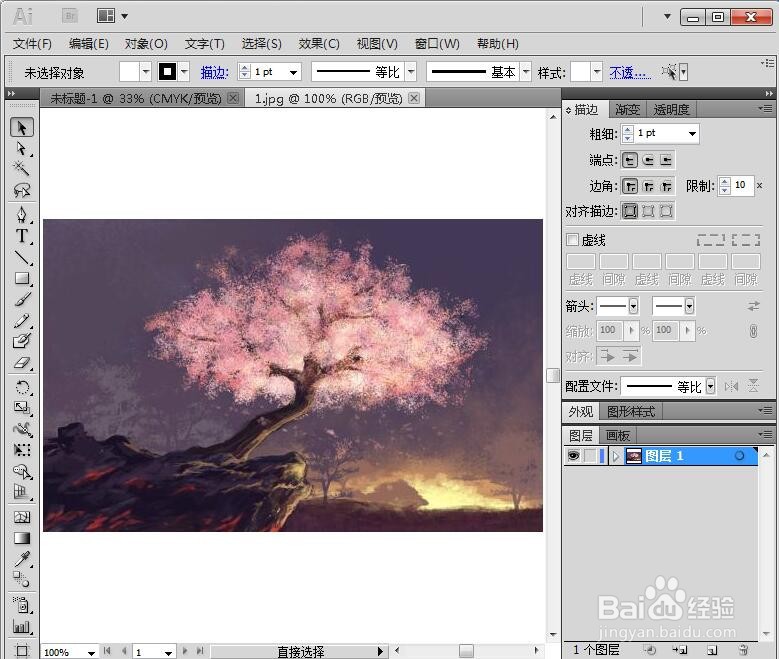779x659 pixels.
Task: Select the Pencil tool
Action: tap(22, 320)
